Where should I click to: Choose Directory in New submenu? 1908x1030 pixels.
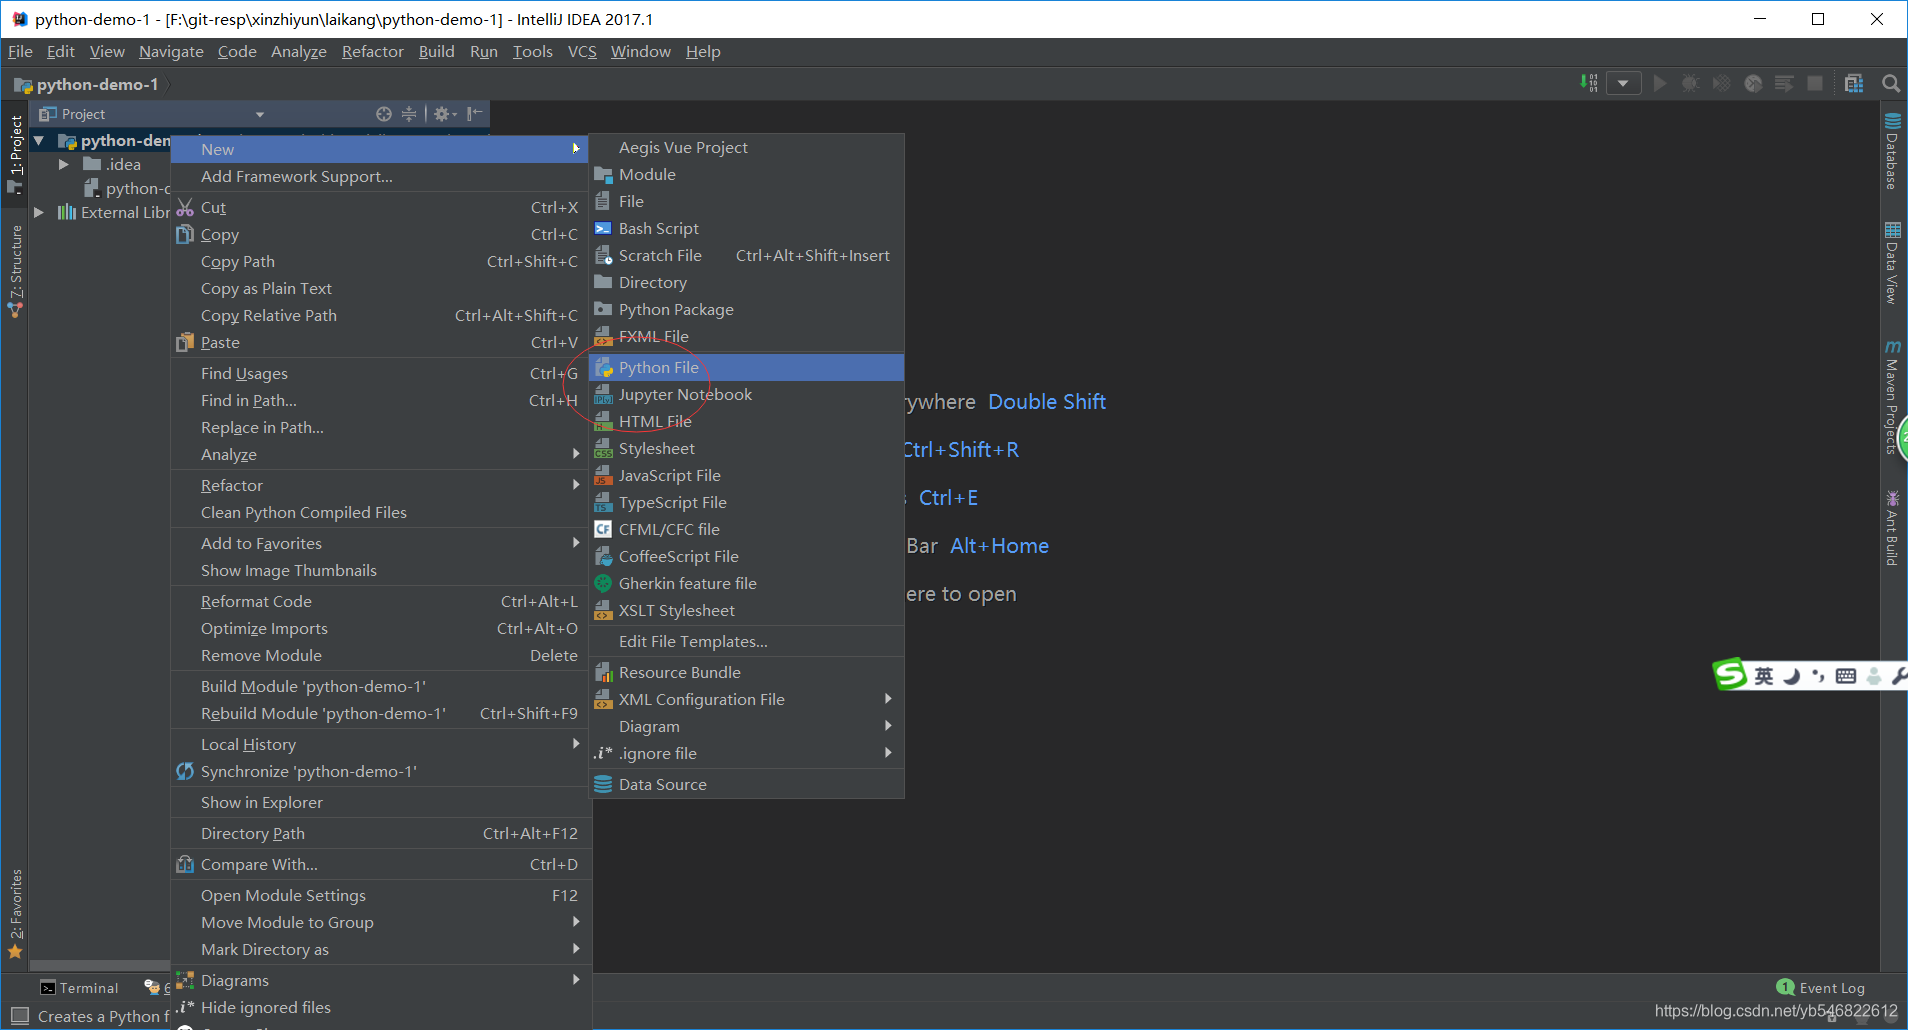pos(747,283)
